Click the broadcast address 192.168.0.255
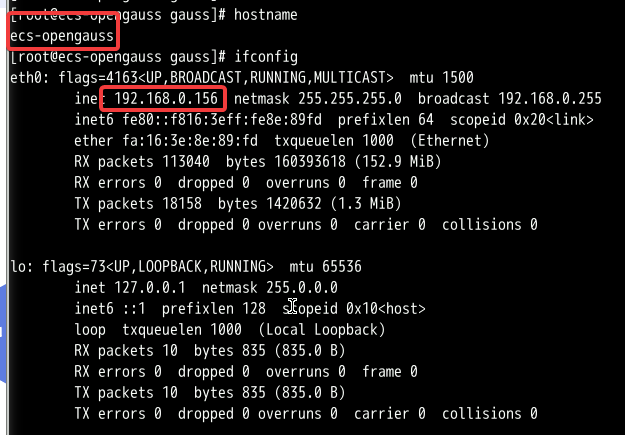The image size is (625, 435). tap(547, 99)
